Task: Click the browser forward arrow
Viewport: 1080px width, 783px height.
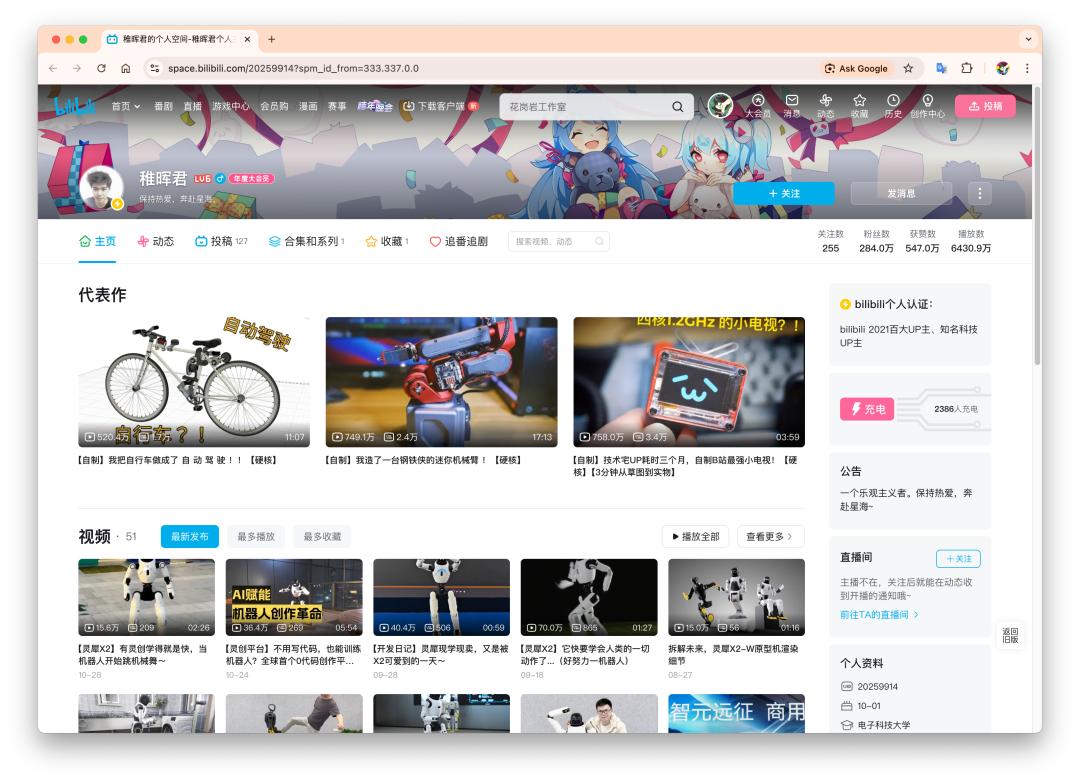Action: tap(77, 68)
